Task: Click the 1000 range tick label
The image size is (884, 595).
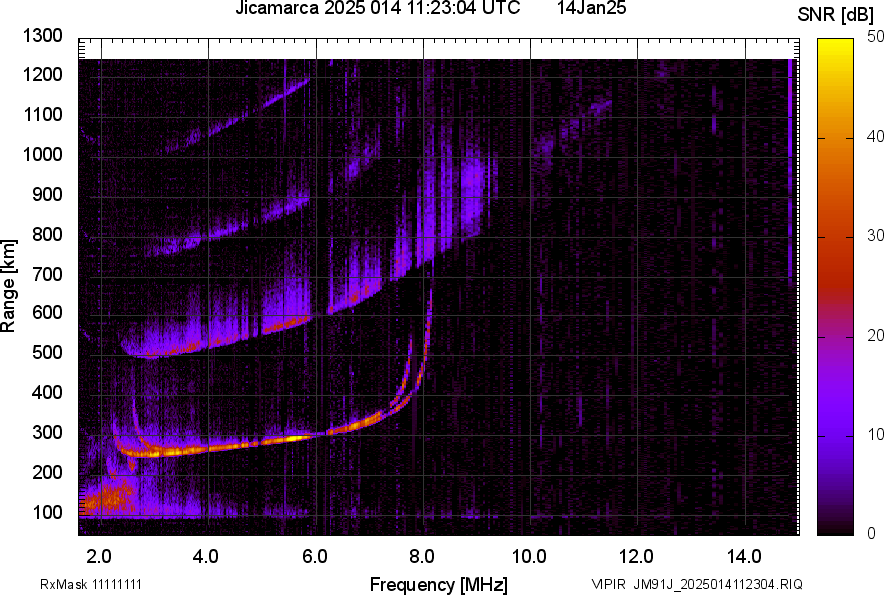Action: (42, 154)
